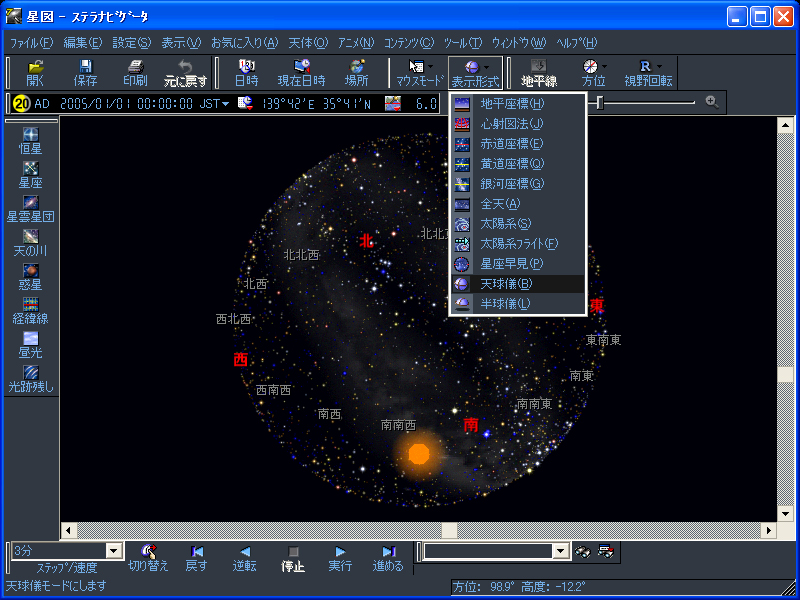This screenshot has height=600, width=800.
Task: Select 天球儀(B) from the display menu
Action: coord(516,284)
